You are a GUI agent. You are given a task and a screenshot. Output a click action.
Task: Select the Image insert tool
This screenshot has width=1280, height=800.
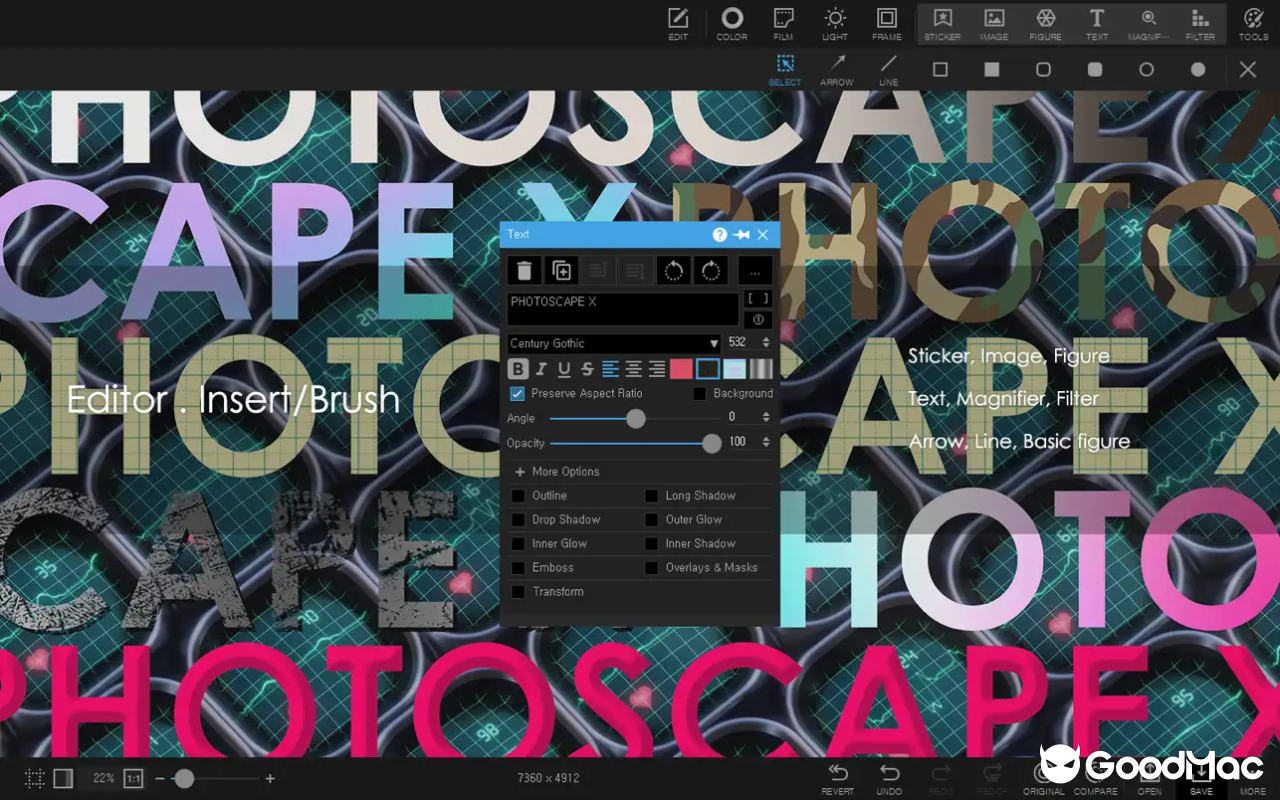click(994, 24)
